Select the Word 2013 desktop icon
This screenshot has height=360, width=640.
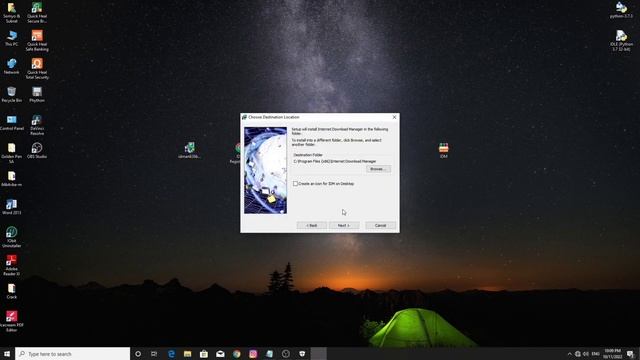pos(11,207)
